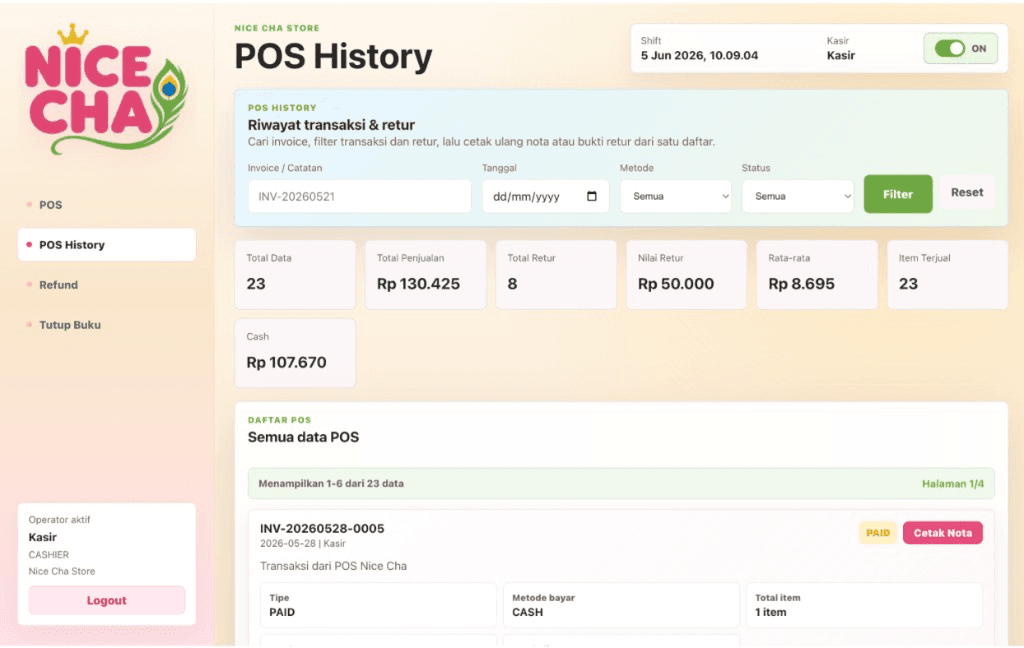The width and height of the screenshot is (1024, 648).
Task: Select the Cash Rp 107.670 card
Action: (295, 353)
